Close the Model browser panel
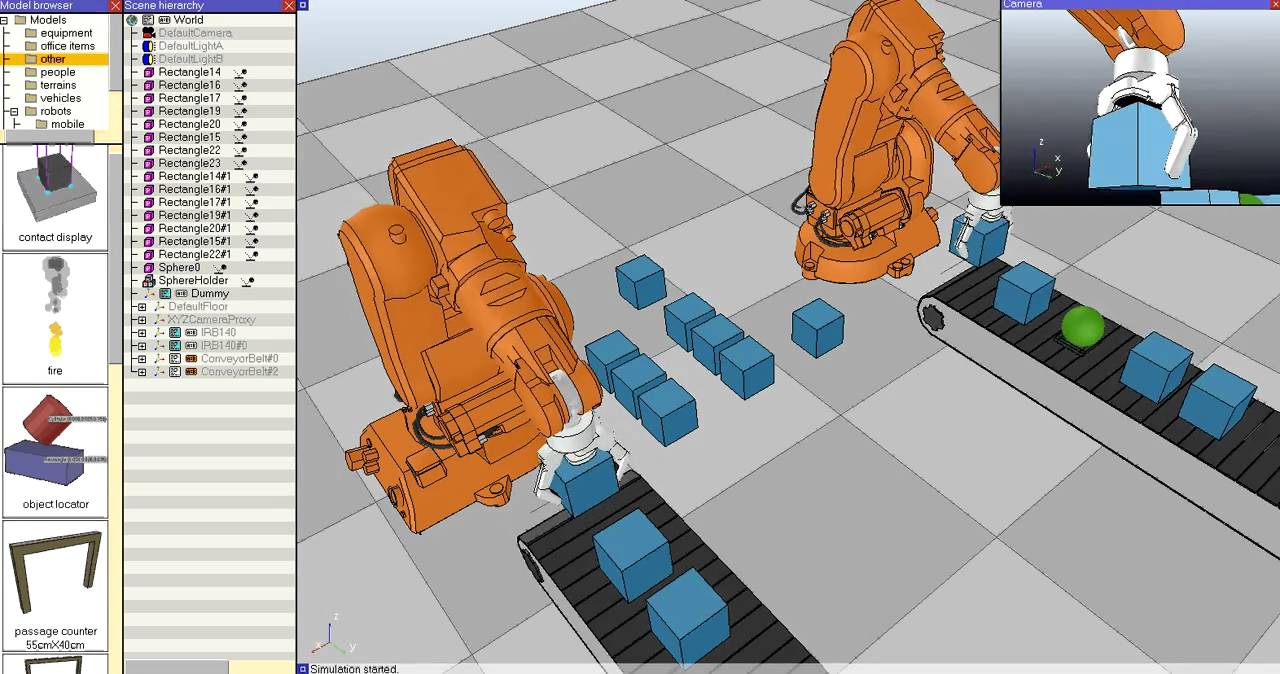The image size is (1280, 674). click(x=115, y=6)
